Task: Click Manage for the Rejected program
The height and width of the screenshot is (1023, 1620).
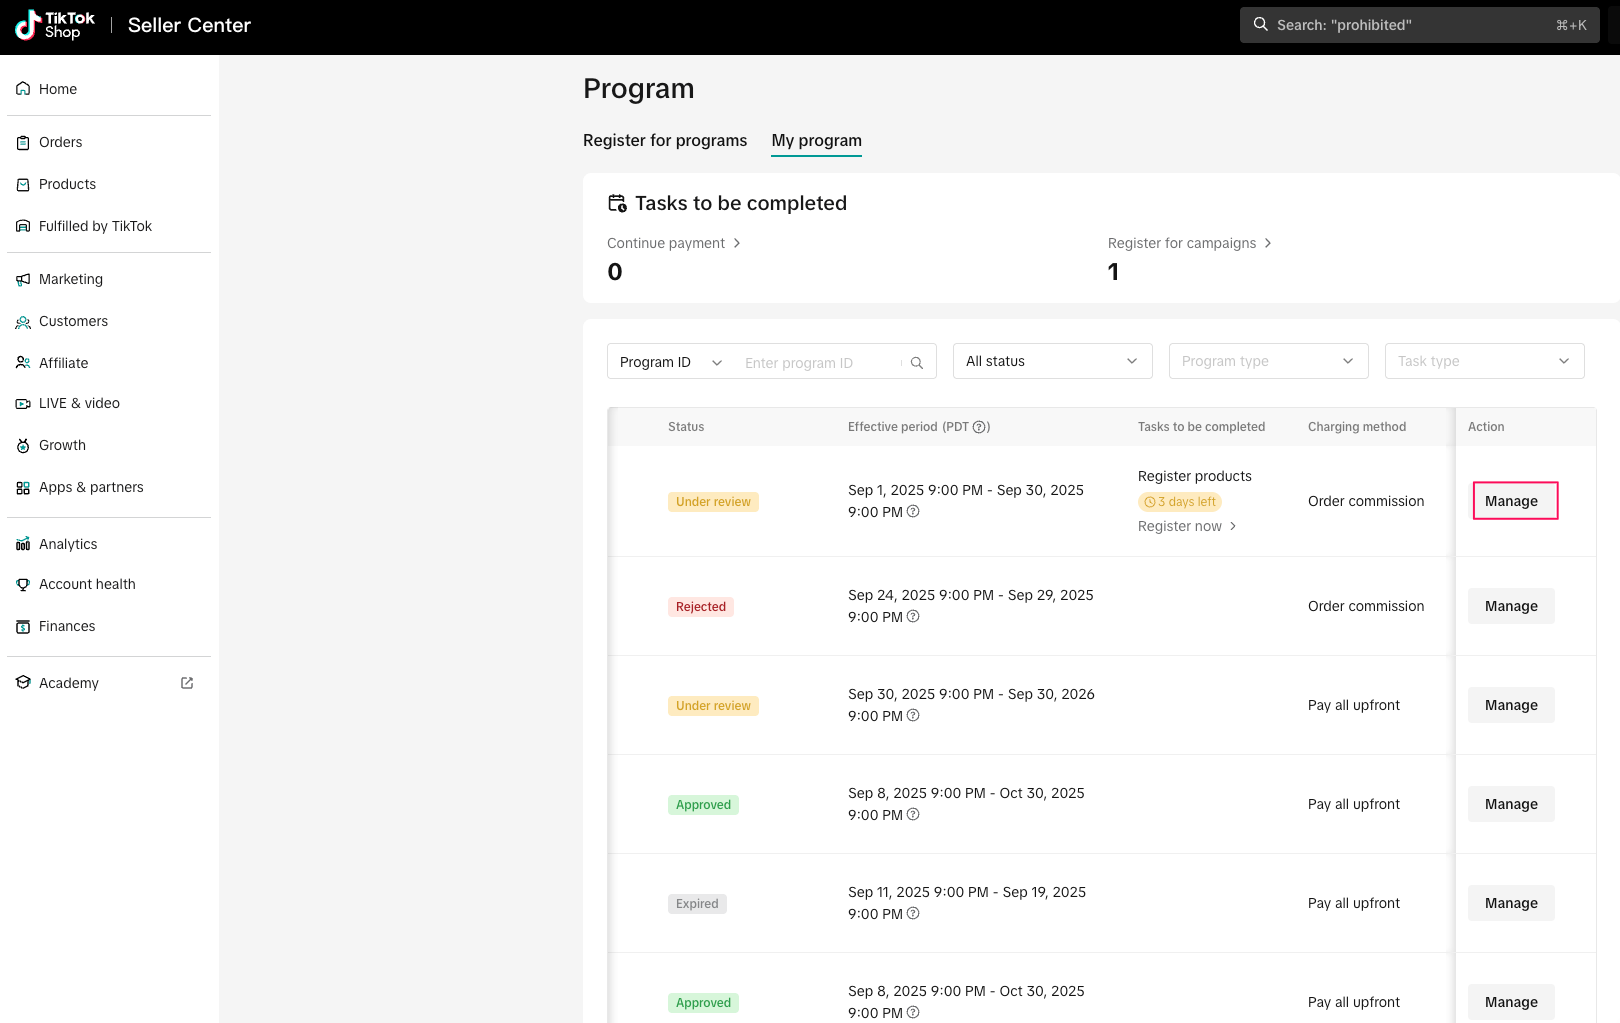Action: pos(1511,606)
